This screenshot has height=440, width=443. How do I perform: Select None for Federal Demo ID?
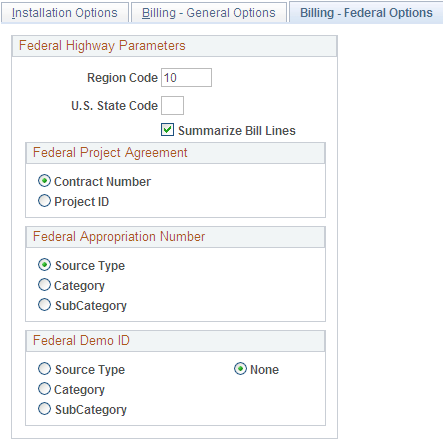click(x=240, y=369)
